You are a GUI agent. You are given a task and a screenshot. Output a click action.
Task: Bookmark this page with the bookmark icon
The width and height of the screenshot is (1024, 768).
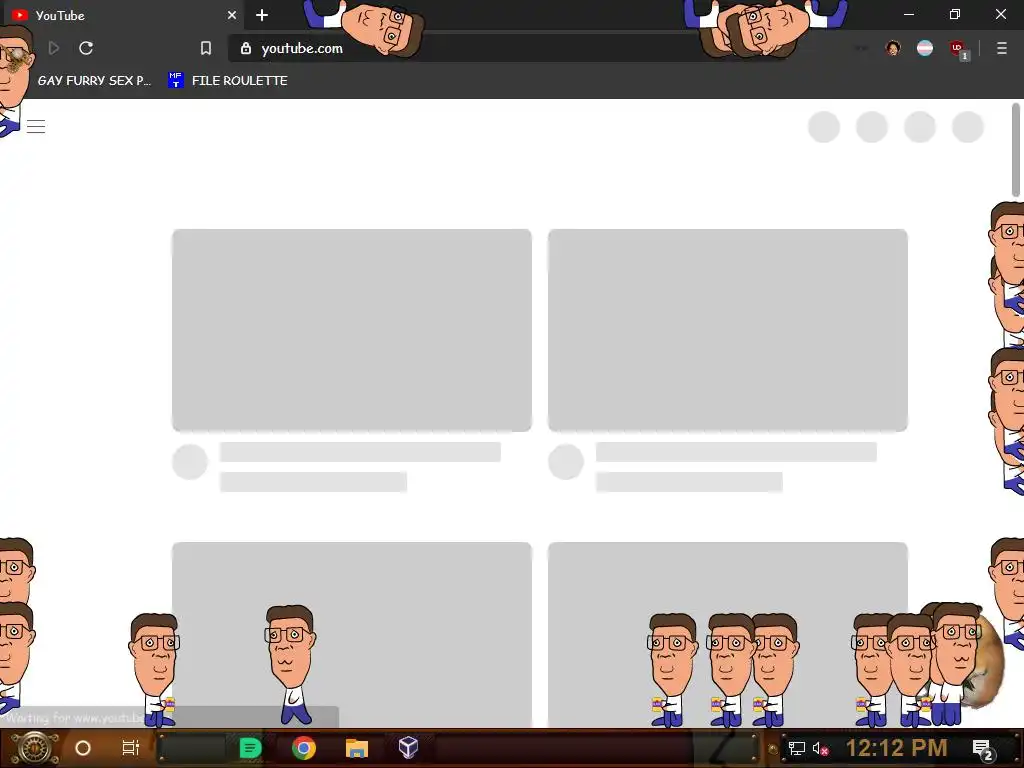pyautogui.click(x=206, y=48)
